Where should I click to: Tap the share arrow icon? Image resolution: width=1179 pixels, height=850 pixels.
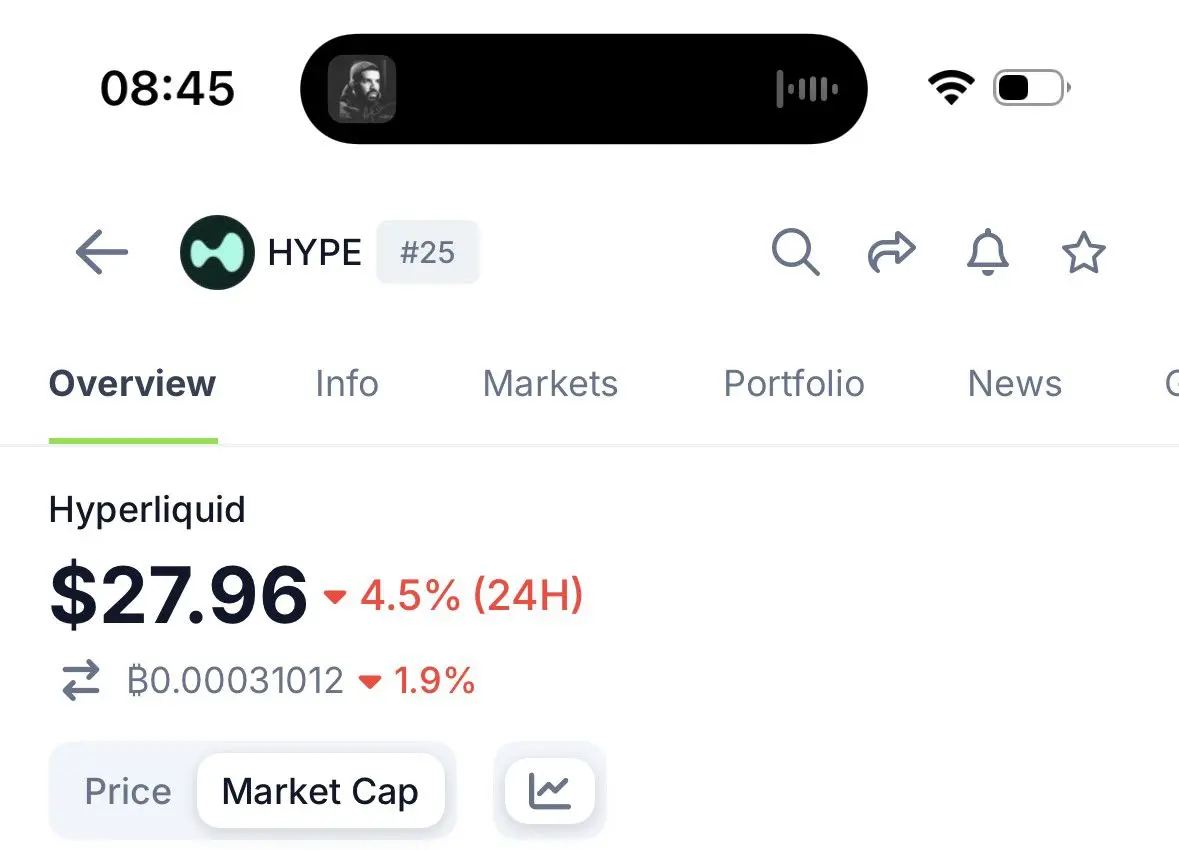pyautogui.click(x=890, y=252)
